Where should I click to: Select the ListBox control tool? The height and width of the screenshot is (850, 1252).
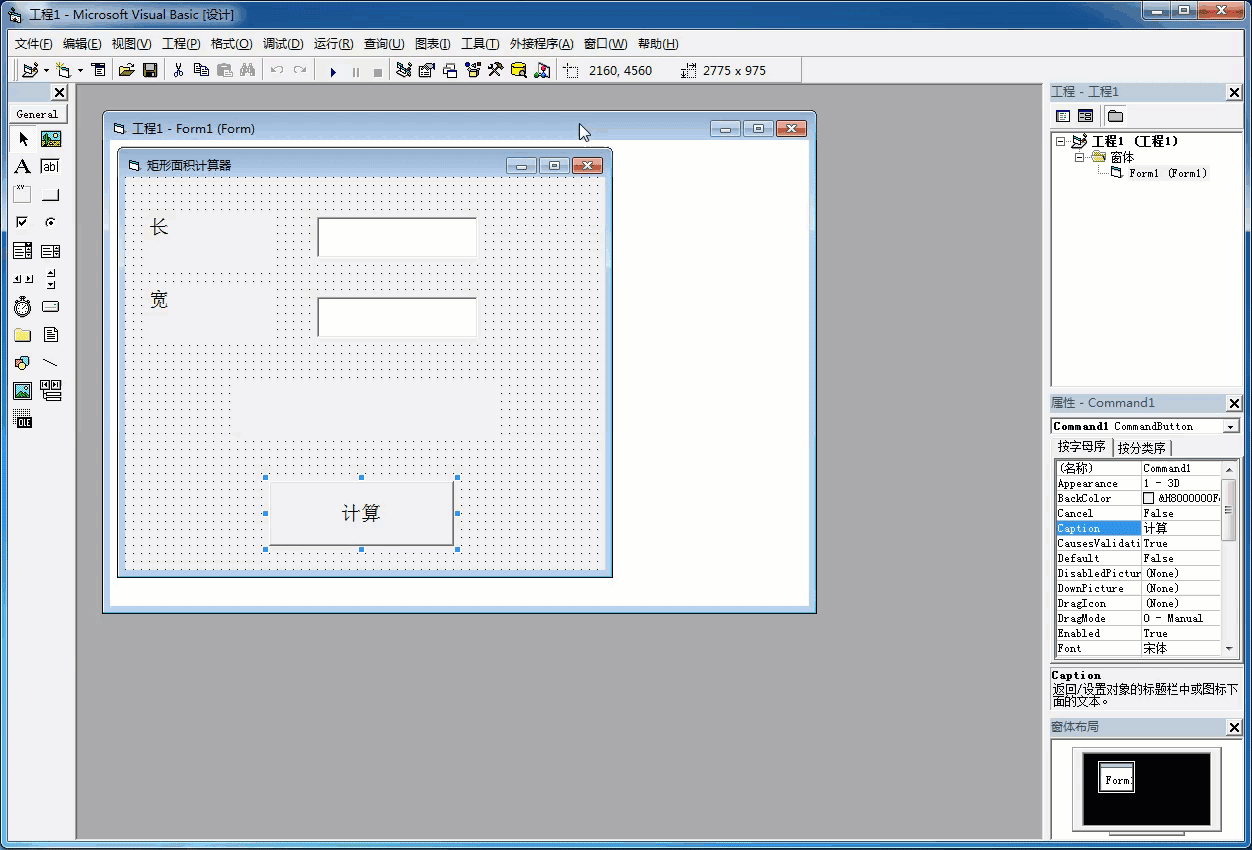pyautogui.click(x=51, y=251)
